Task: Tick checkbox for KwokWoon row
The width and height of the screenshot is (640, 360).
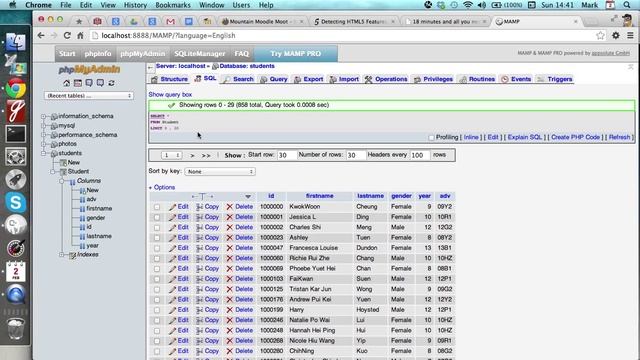Action: coord(157,207)
